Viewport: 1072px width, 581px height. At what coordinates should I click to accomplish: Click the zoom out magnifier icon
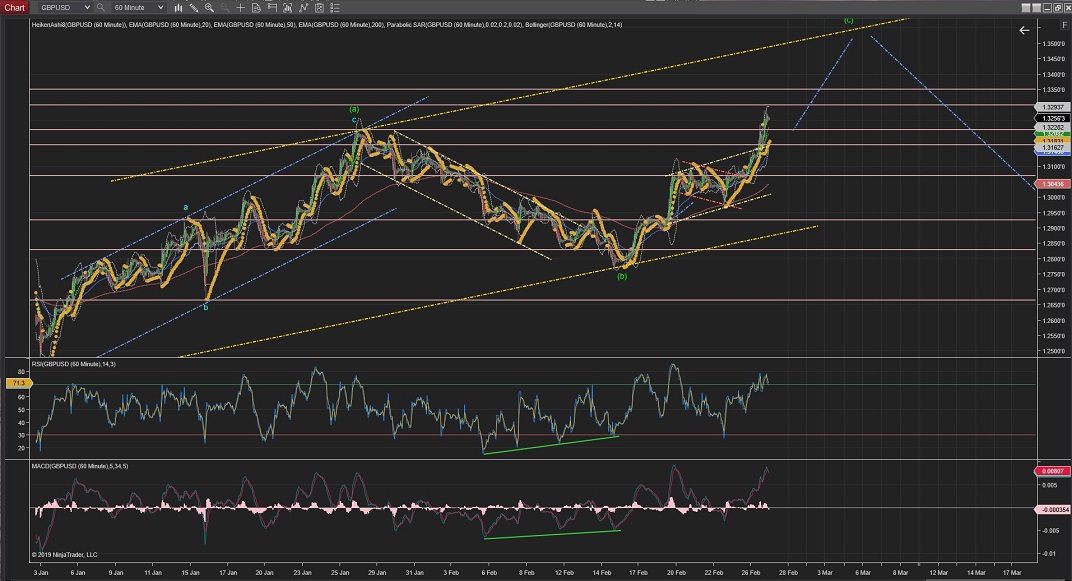[x=225, y=7]
